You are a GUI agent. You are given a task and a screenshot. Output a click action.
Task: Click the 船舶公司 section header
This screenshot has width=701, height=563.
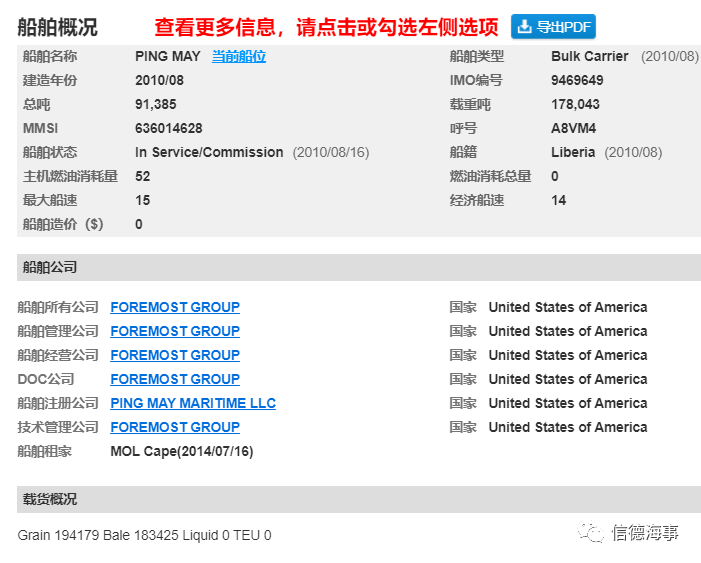(x=359, y=267)
